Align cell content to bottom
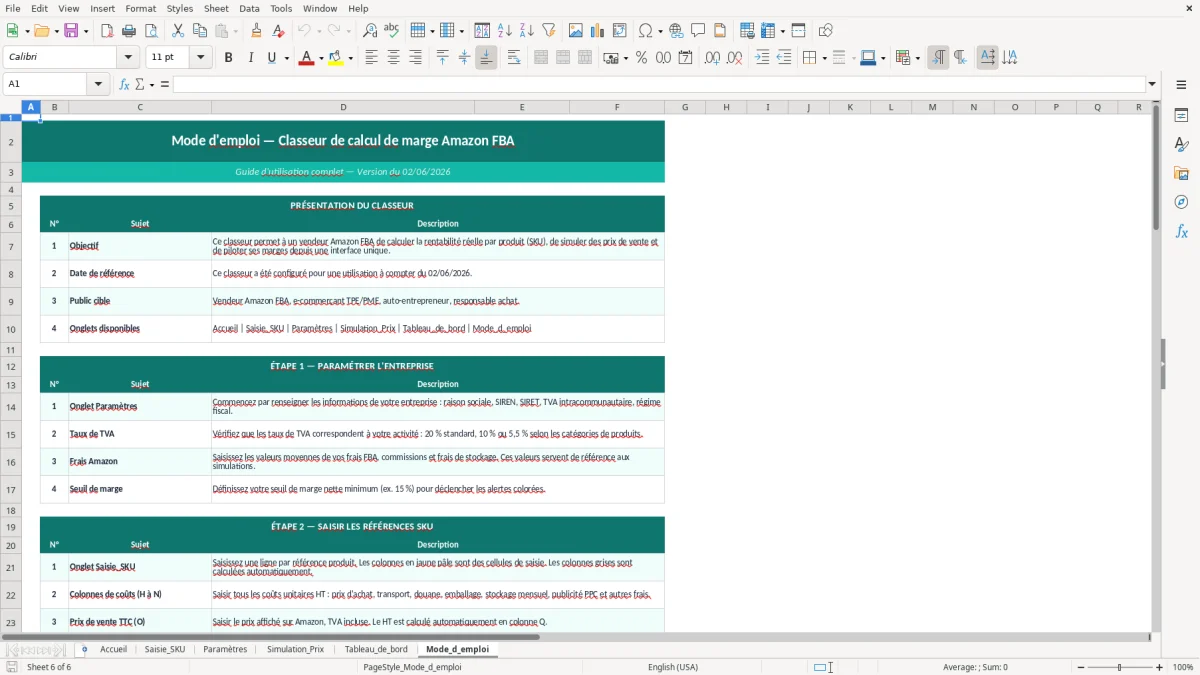Viewport: 1200px width, 675px height. click(486, 58)
